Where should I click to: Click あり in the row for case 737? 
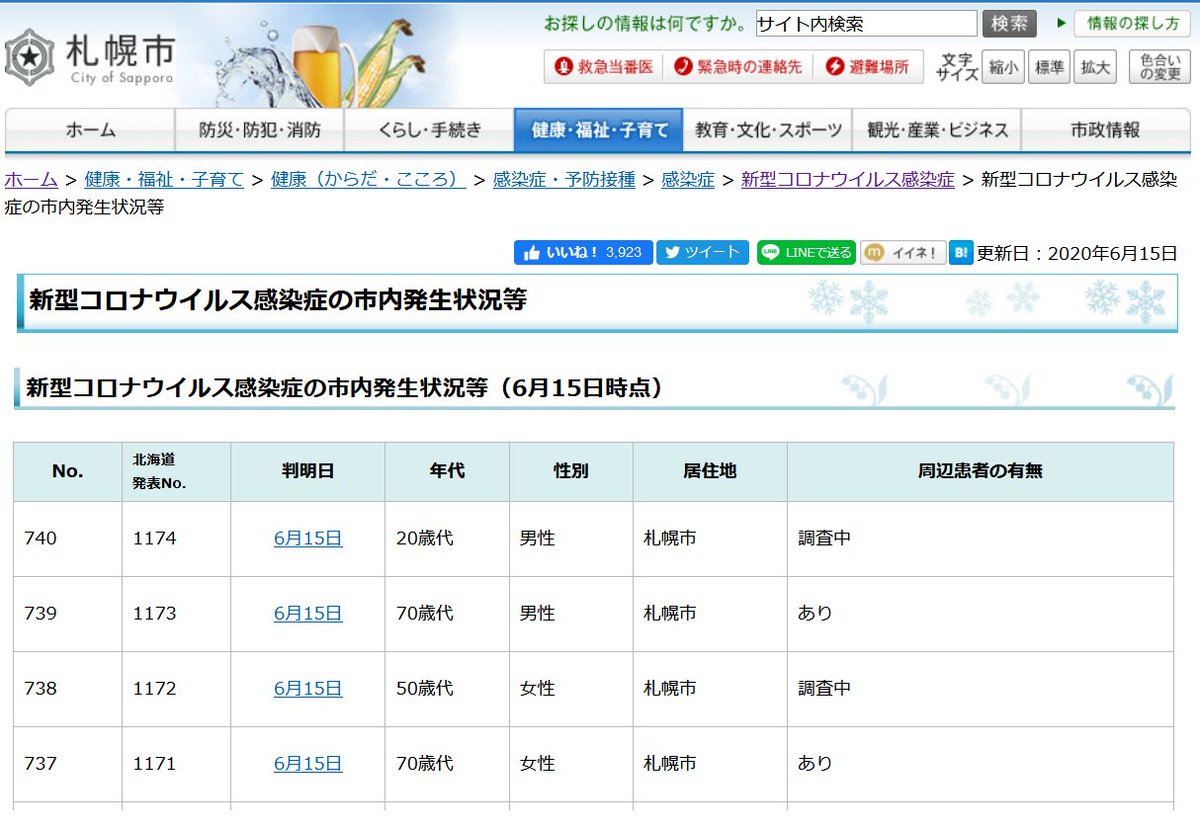pyautogui.click(x=815, y=763)
